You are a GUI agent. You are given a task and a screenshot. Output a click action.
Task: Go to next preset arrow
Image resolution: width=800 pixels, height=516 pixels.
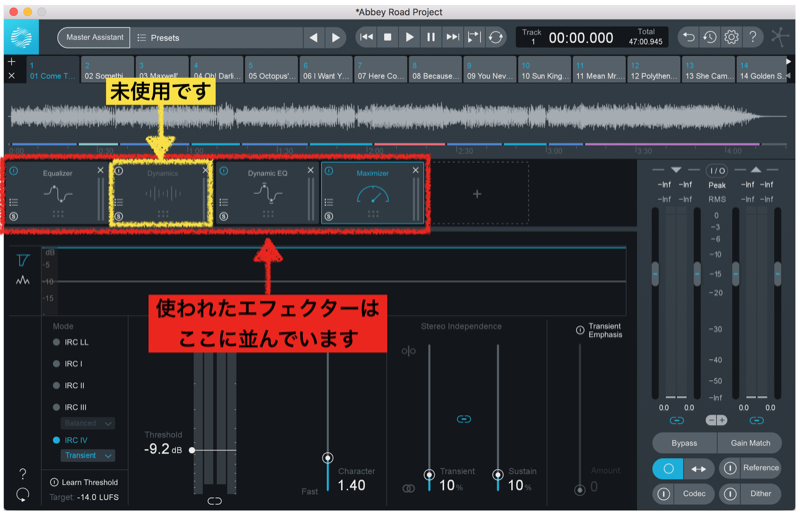tap(335, 37)
